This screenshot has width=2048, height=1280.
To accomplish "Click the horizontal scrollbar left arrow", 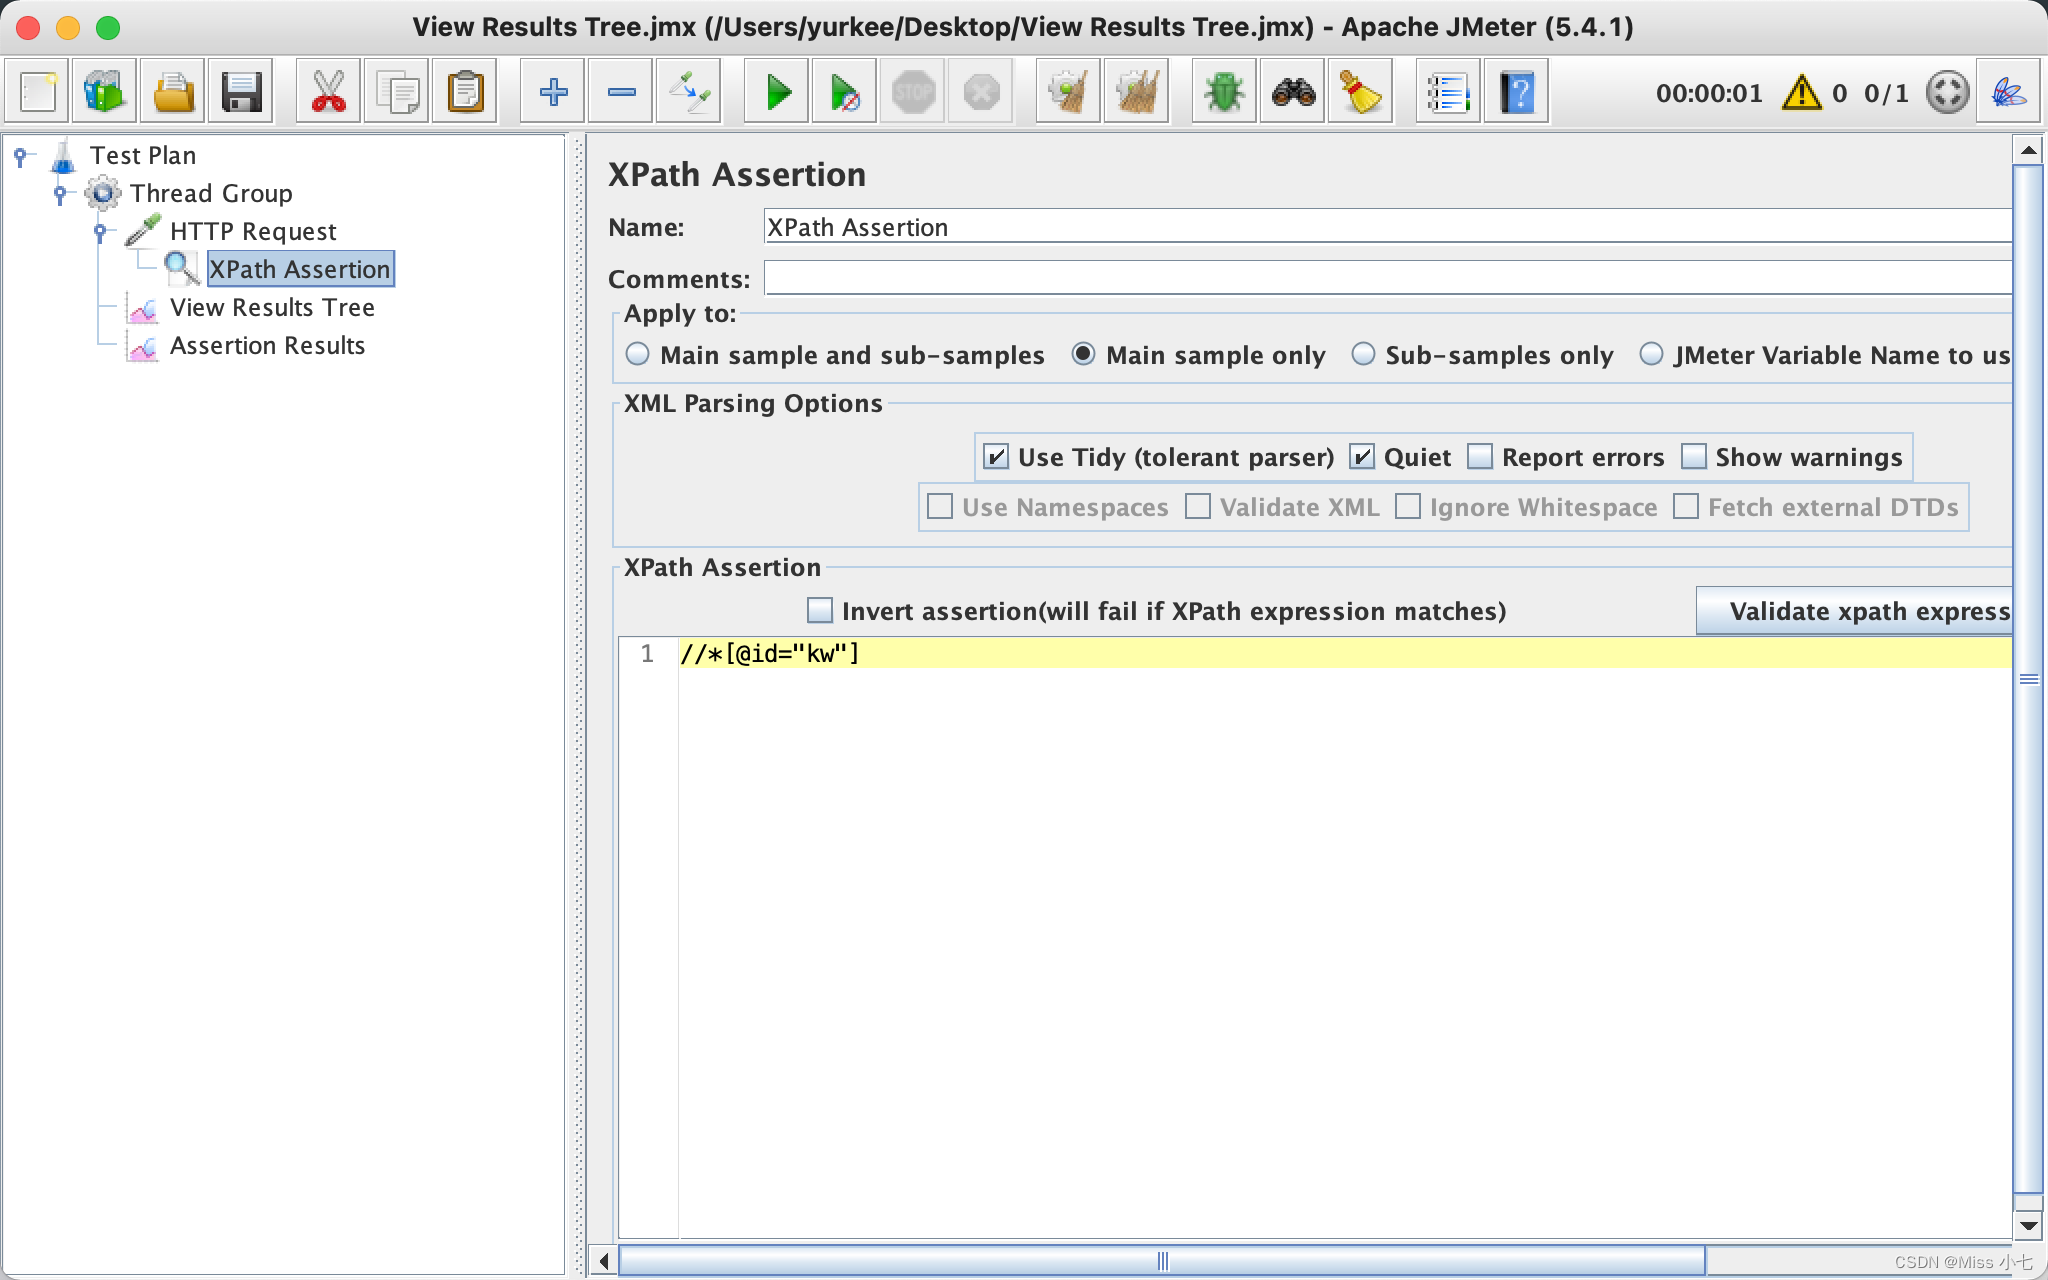I will [x=603, y=1261].
